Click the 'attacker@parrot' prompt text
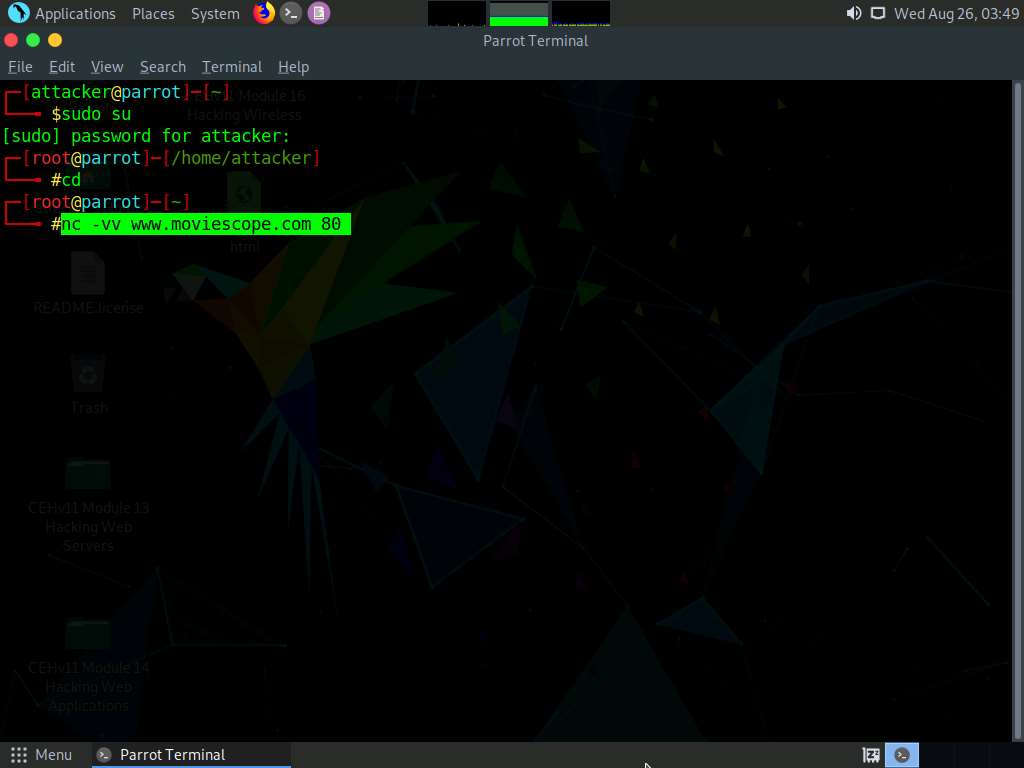 point(106,92)
